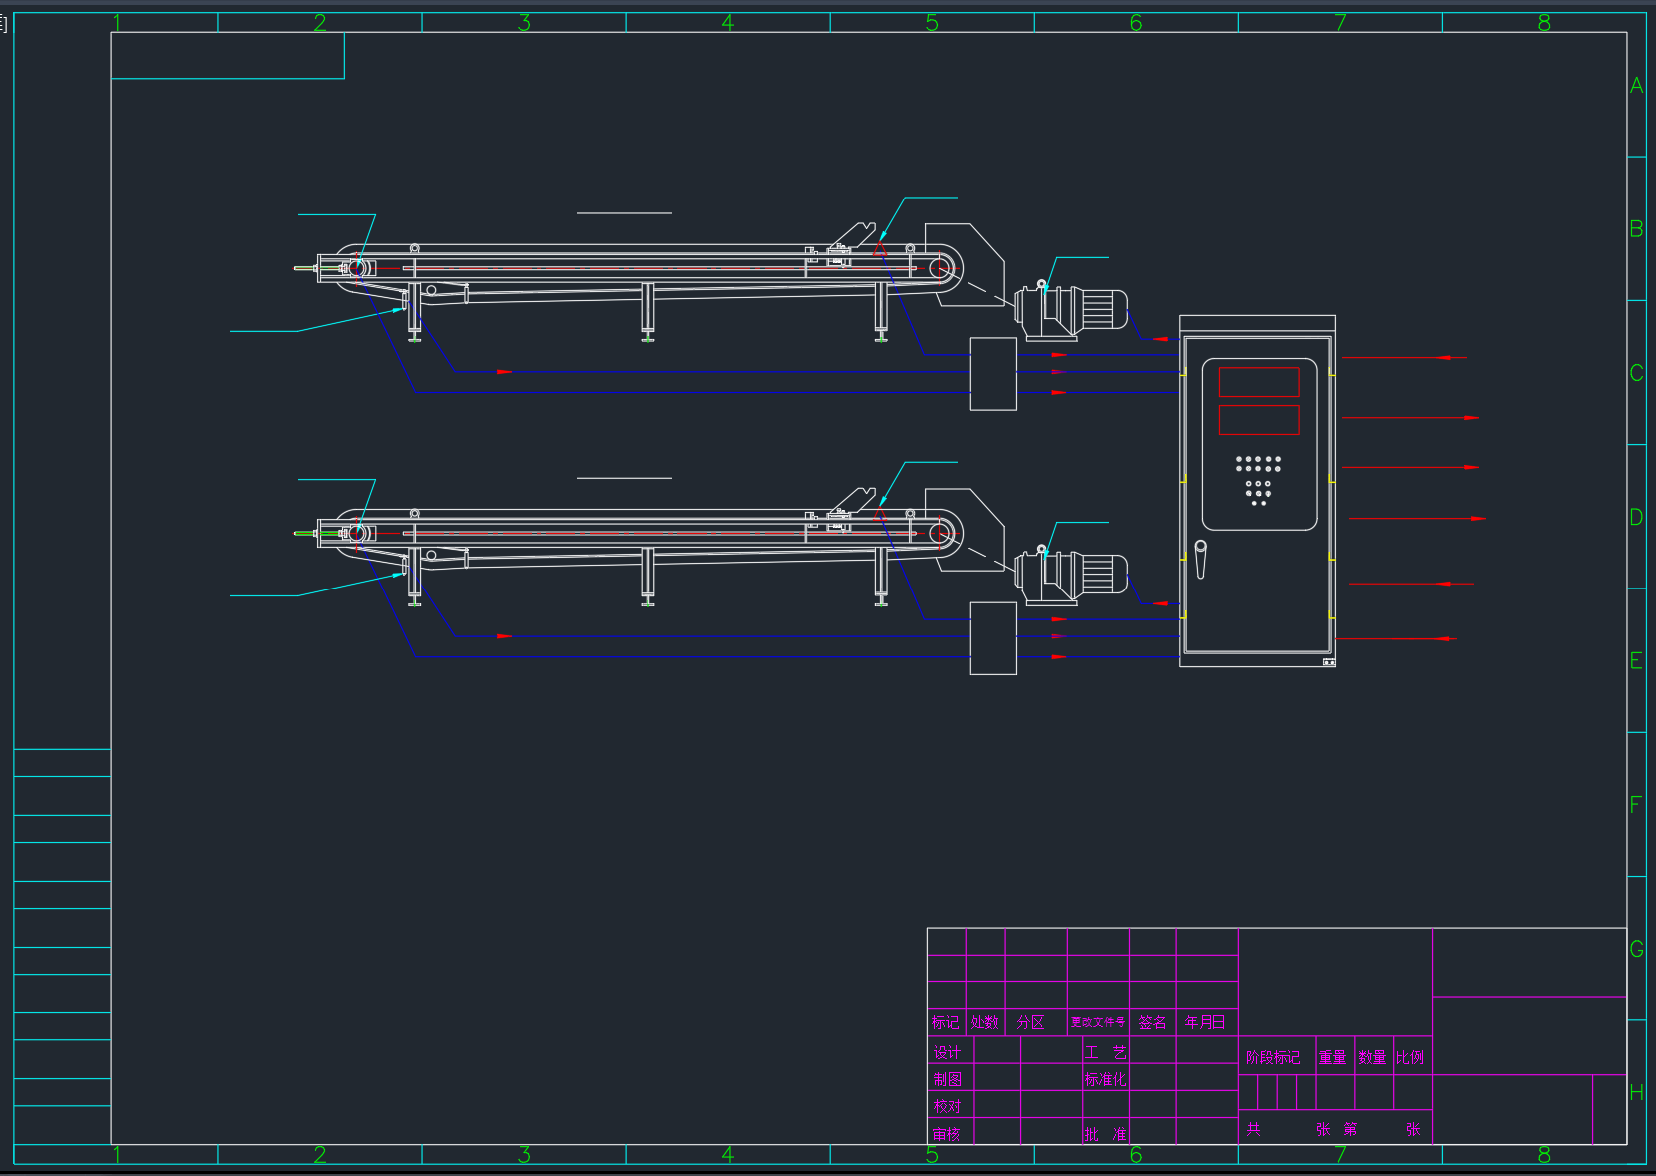This screenshot has width=1656, height=1176.
Task: Select the 审核 label in title block
Action: coord(947,1134)
